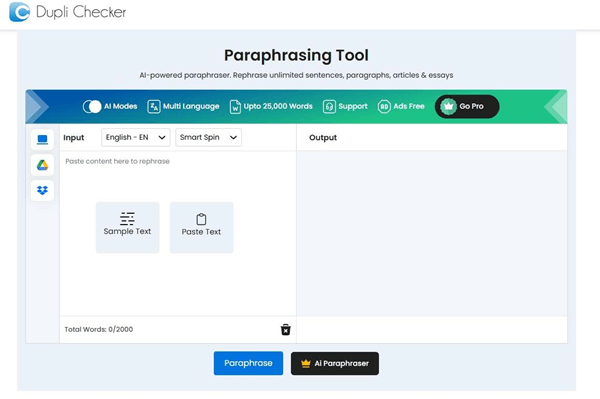600x399 pixels.
Task: Click the Ads Free icon
Action: [x=384, y=106]
